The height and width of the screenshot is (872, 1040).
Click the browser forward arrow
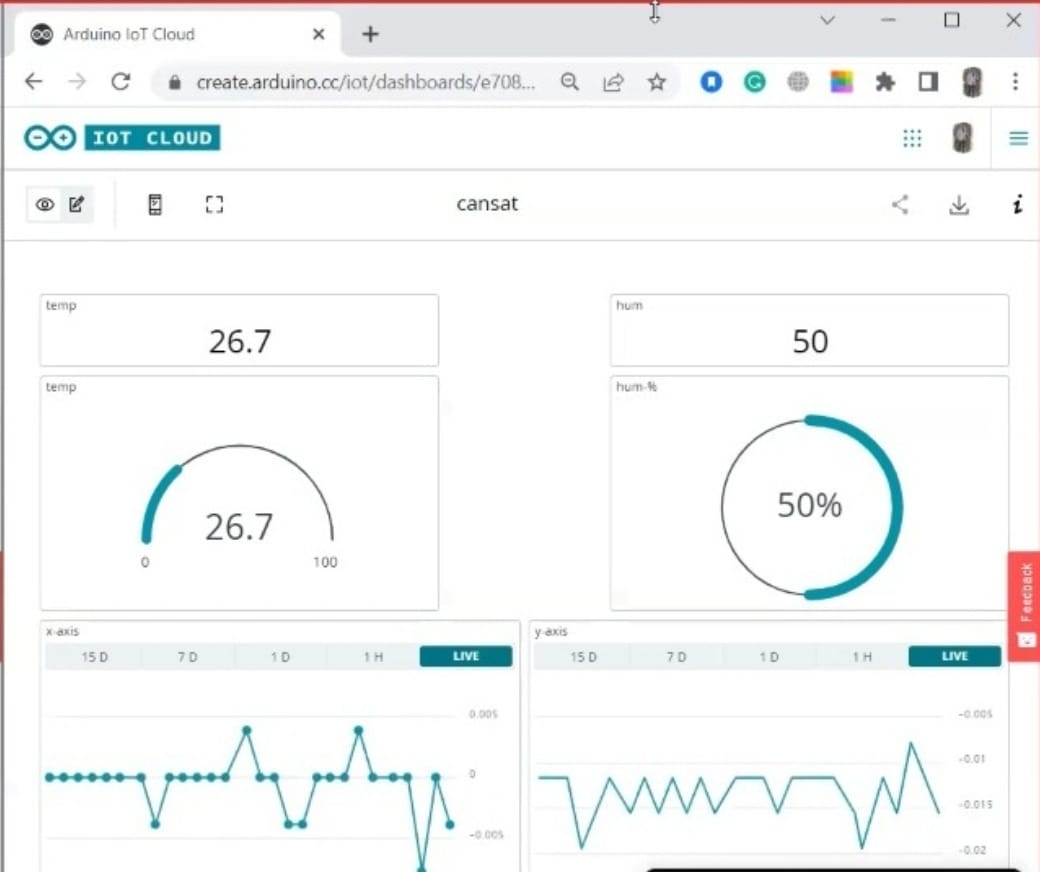pos(78,82)
